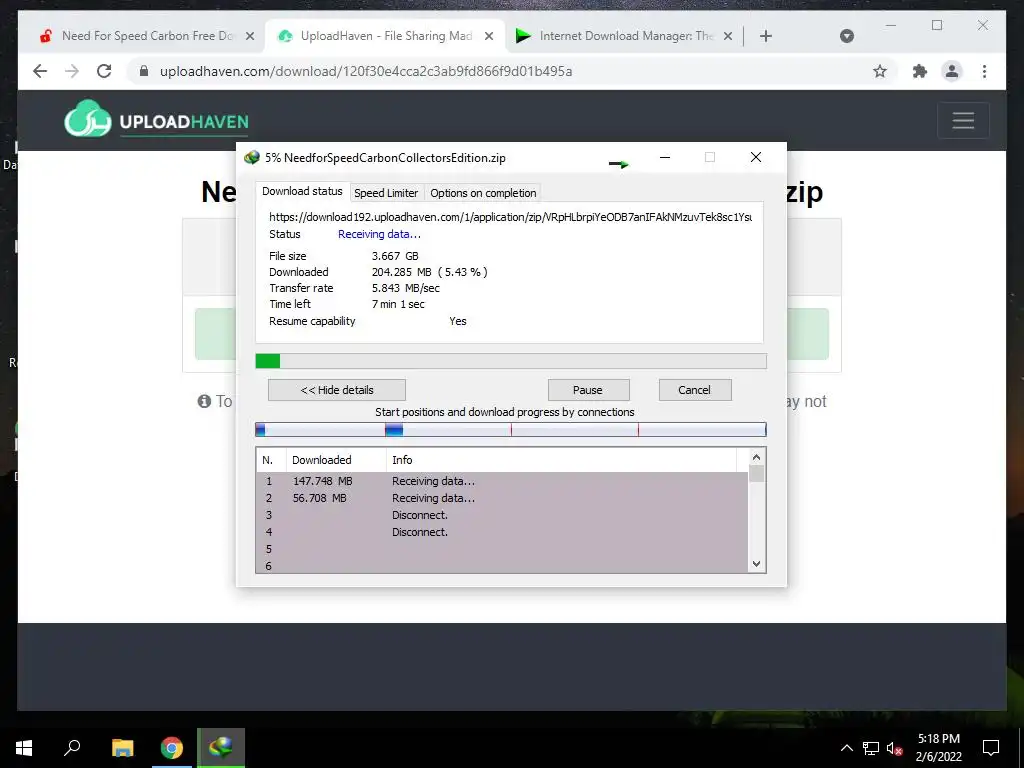The image size is (1024, 768).
Task: Select connection row 2 with 56.708 MB
Action: click(x=502, y=498)
